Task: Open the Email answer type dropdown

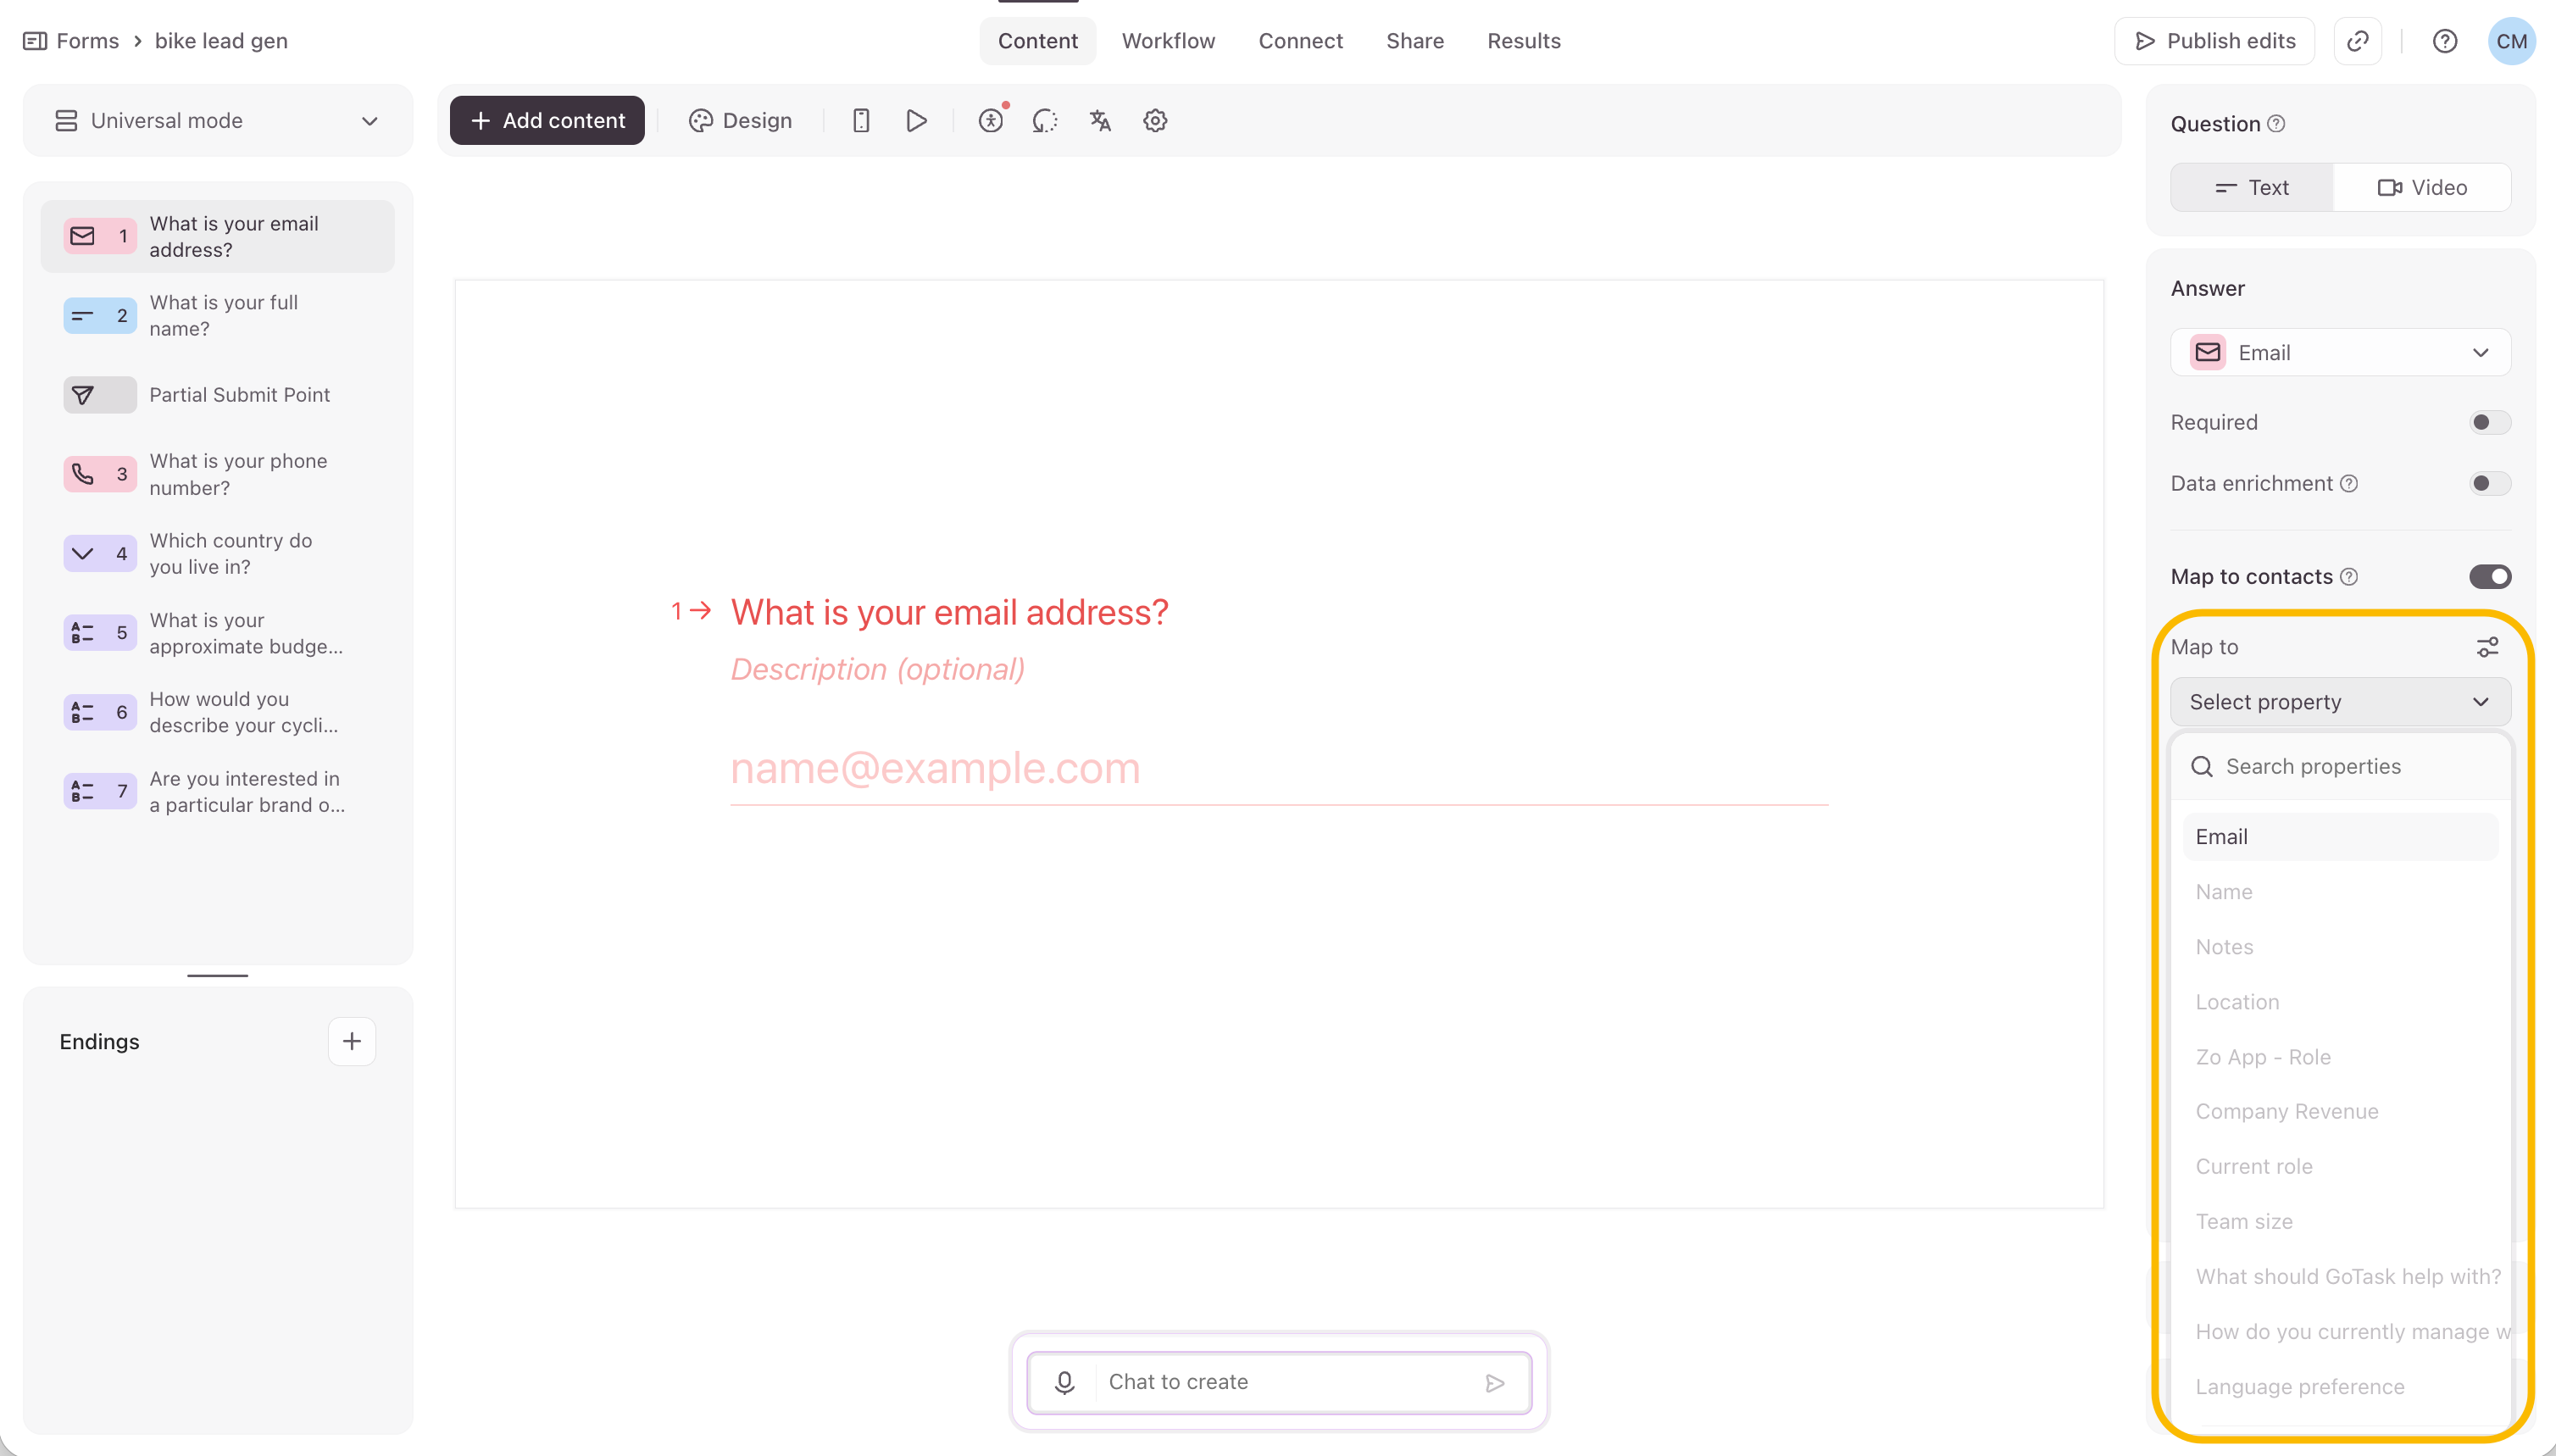Action: click(x=2340, y=353)
